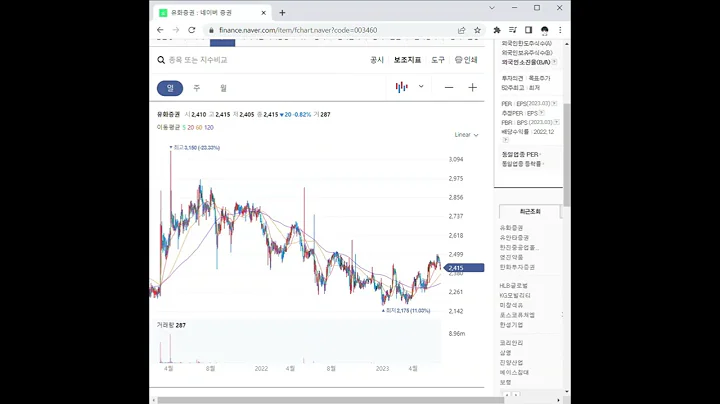Screen dimensions: 720x404
Task: Zoom in the chart with plus icon
Action: pyautogui.click(x=472, y=88)
